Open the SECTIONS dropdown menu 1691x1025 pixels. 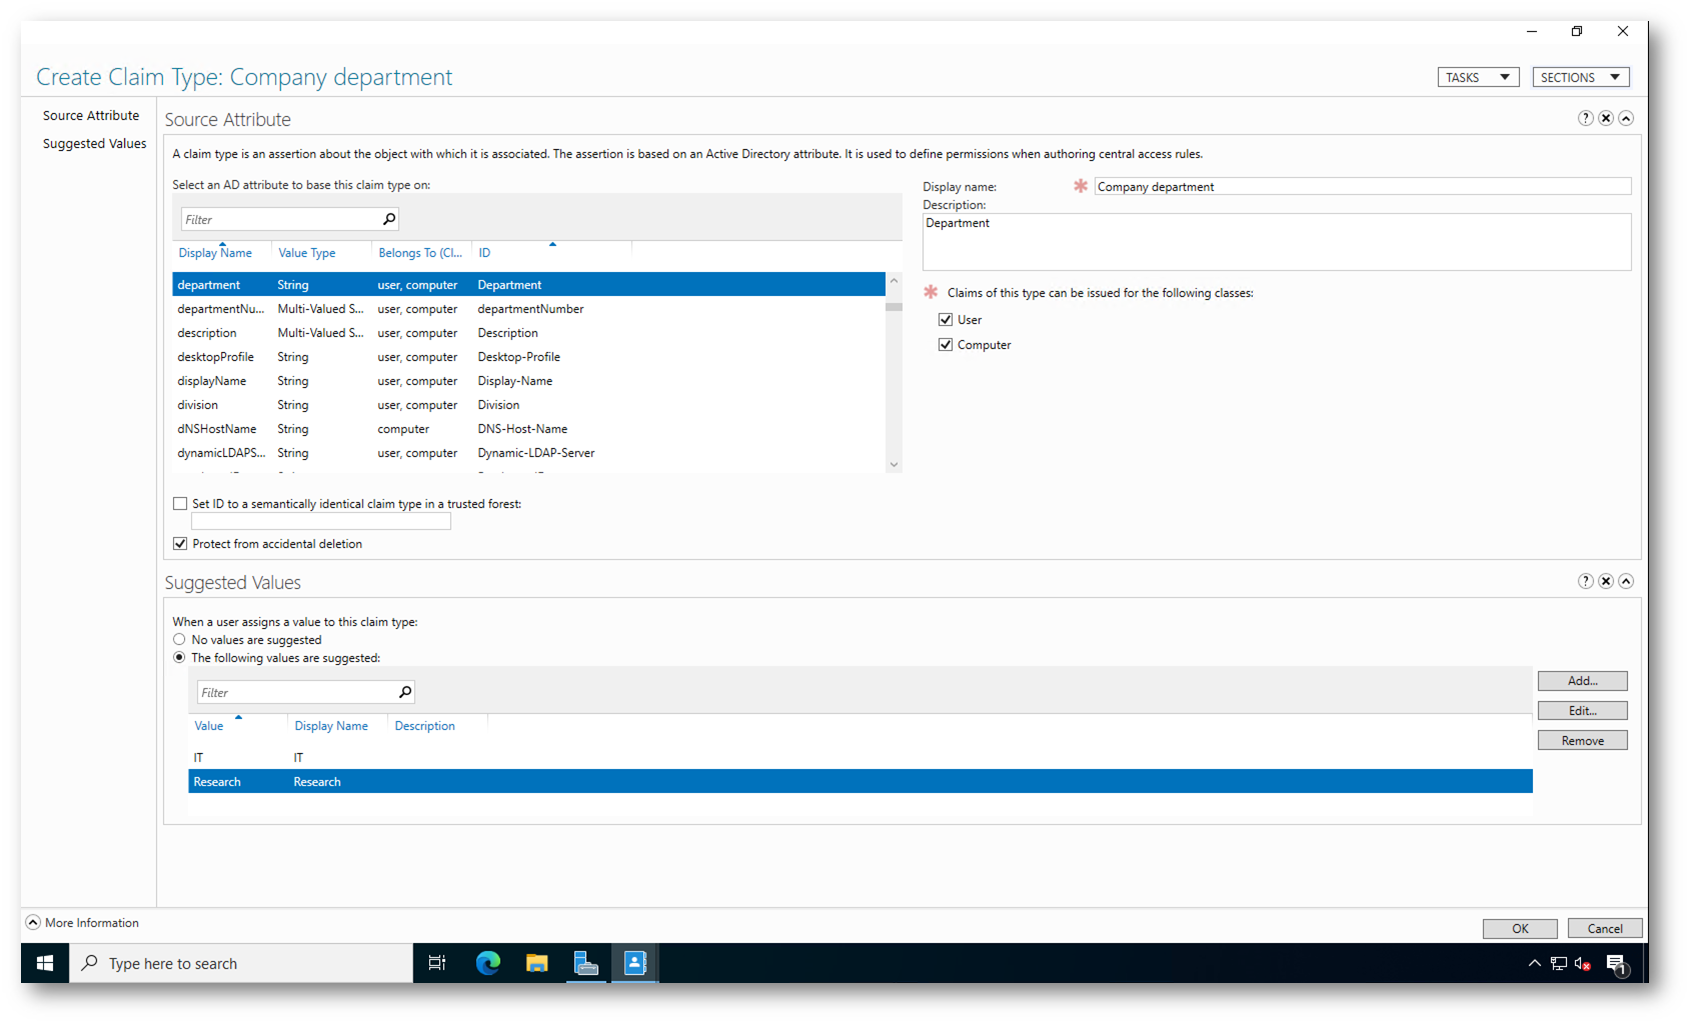1580,77
